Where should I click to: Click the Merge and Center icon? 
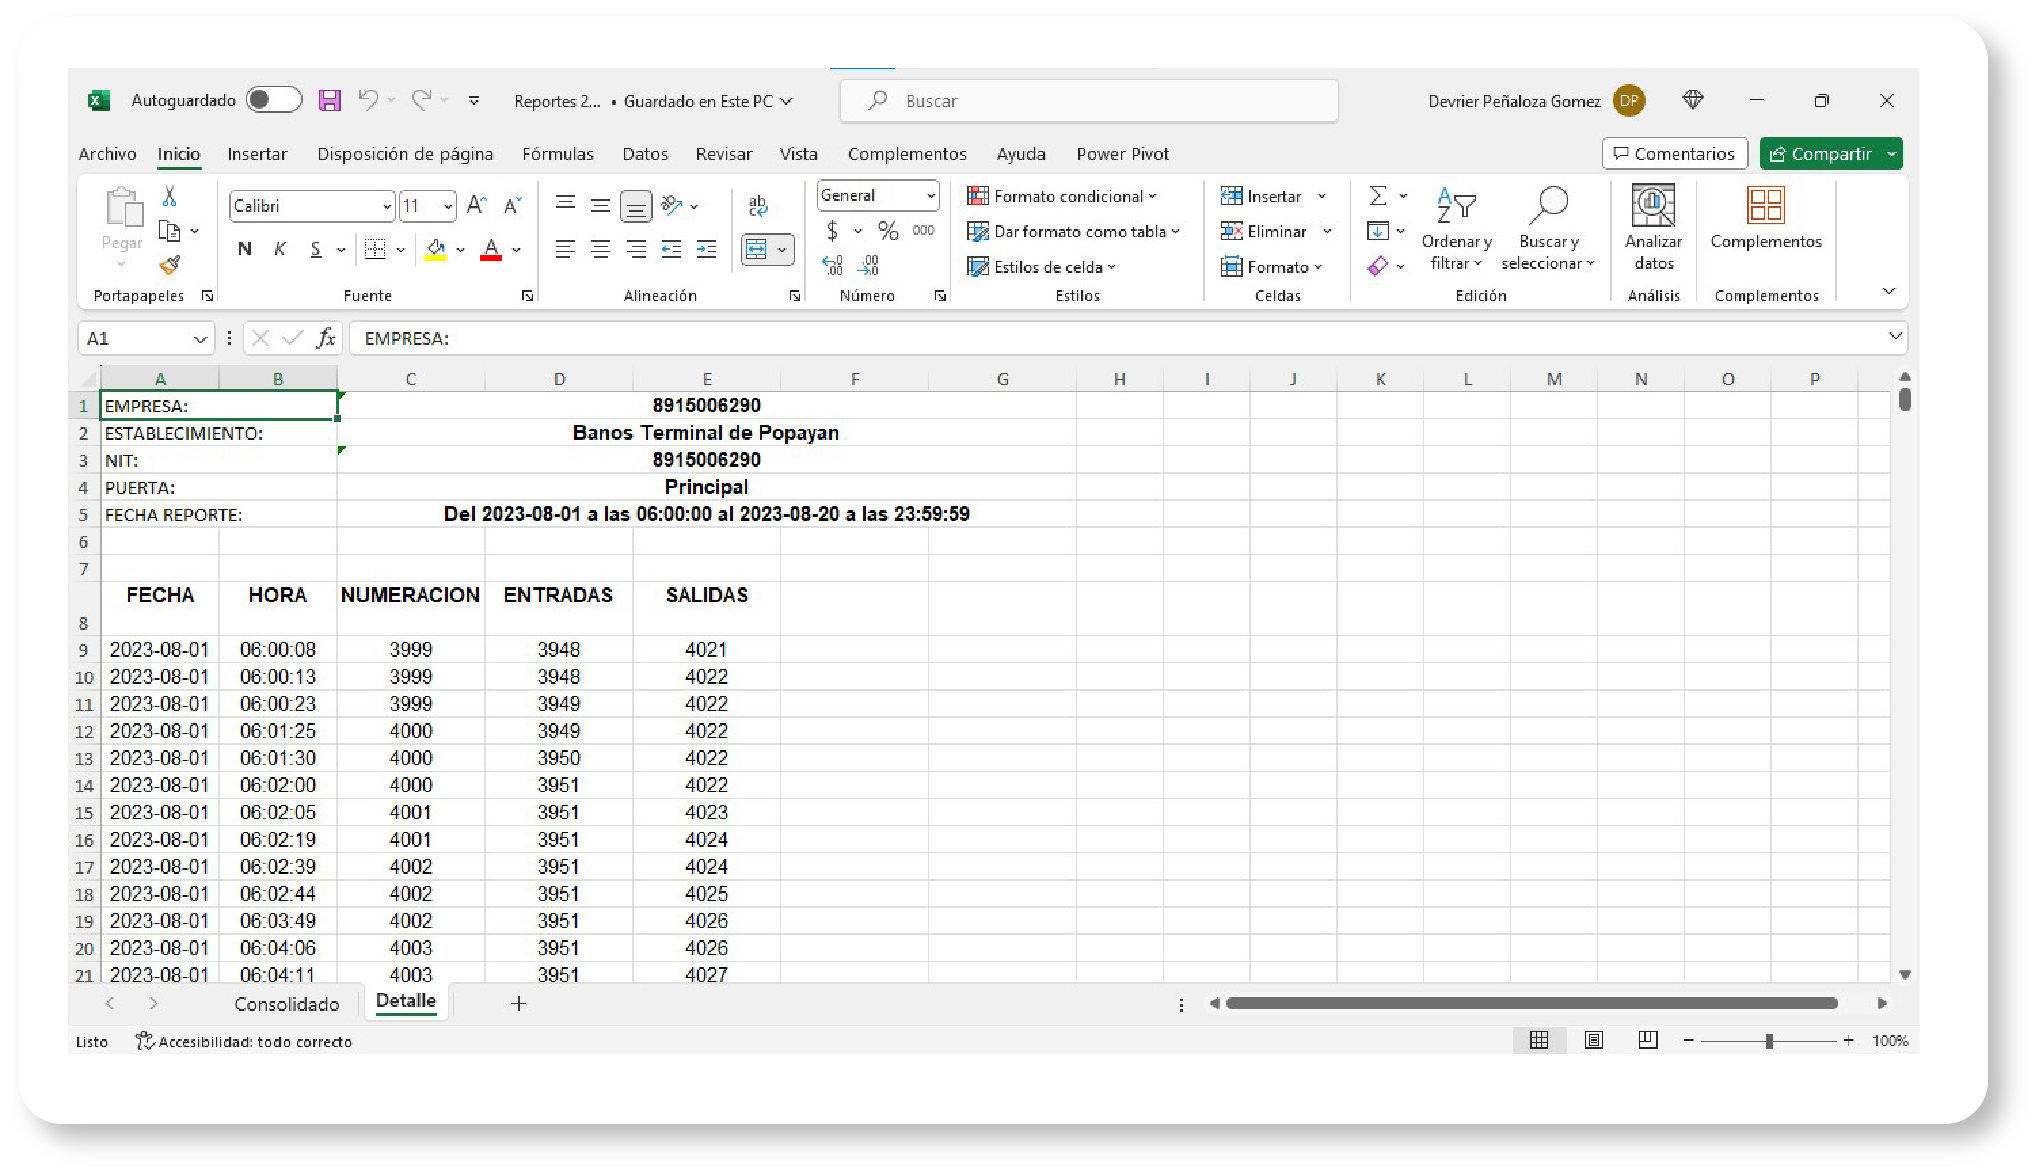tap(757, 249)
